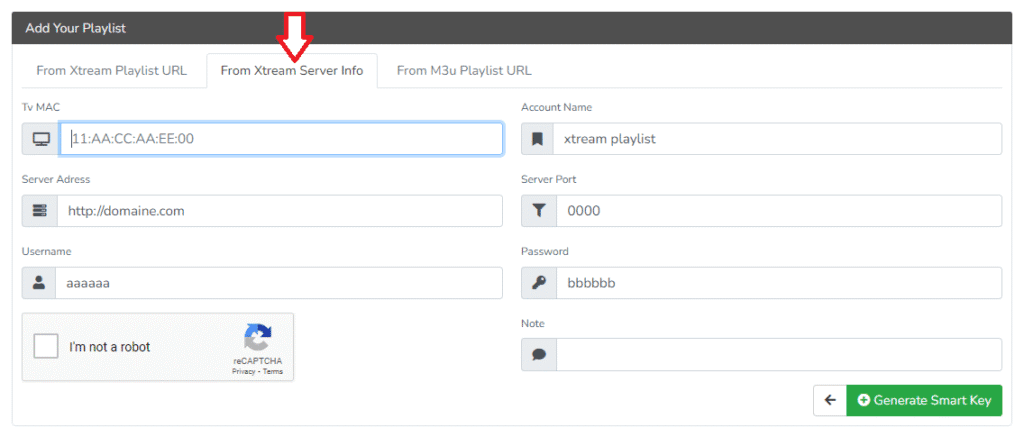Image resolution: width=1024 pixels, height=437 pixels.
Task: Switch to From Xtream Playlist URL tab
Action: tap(111, 71)
